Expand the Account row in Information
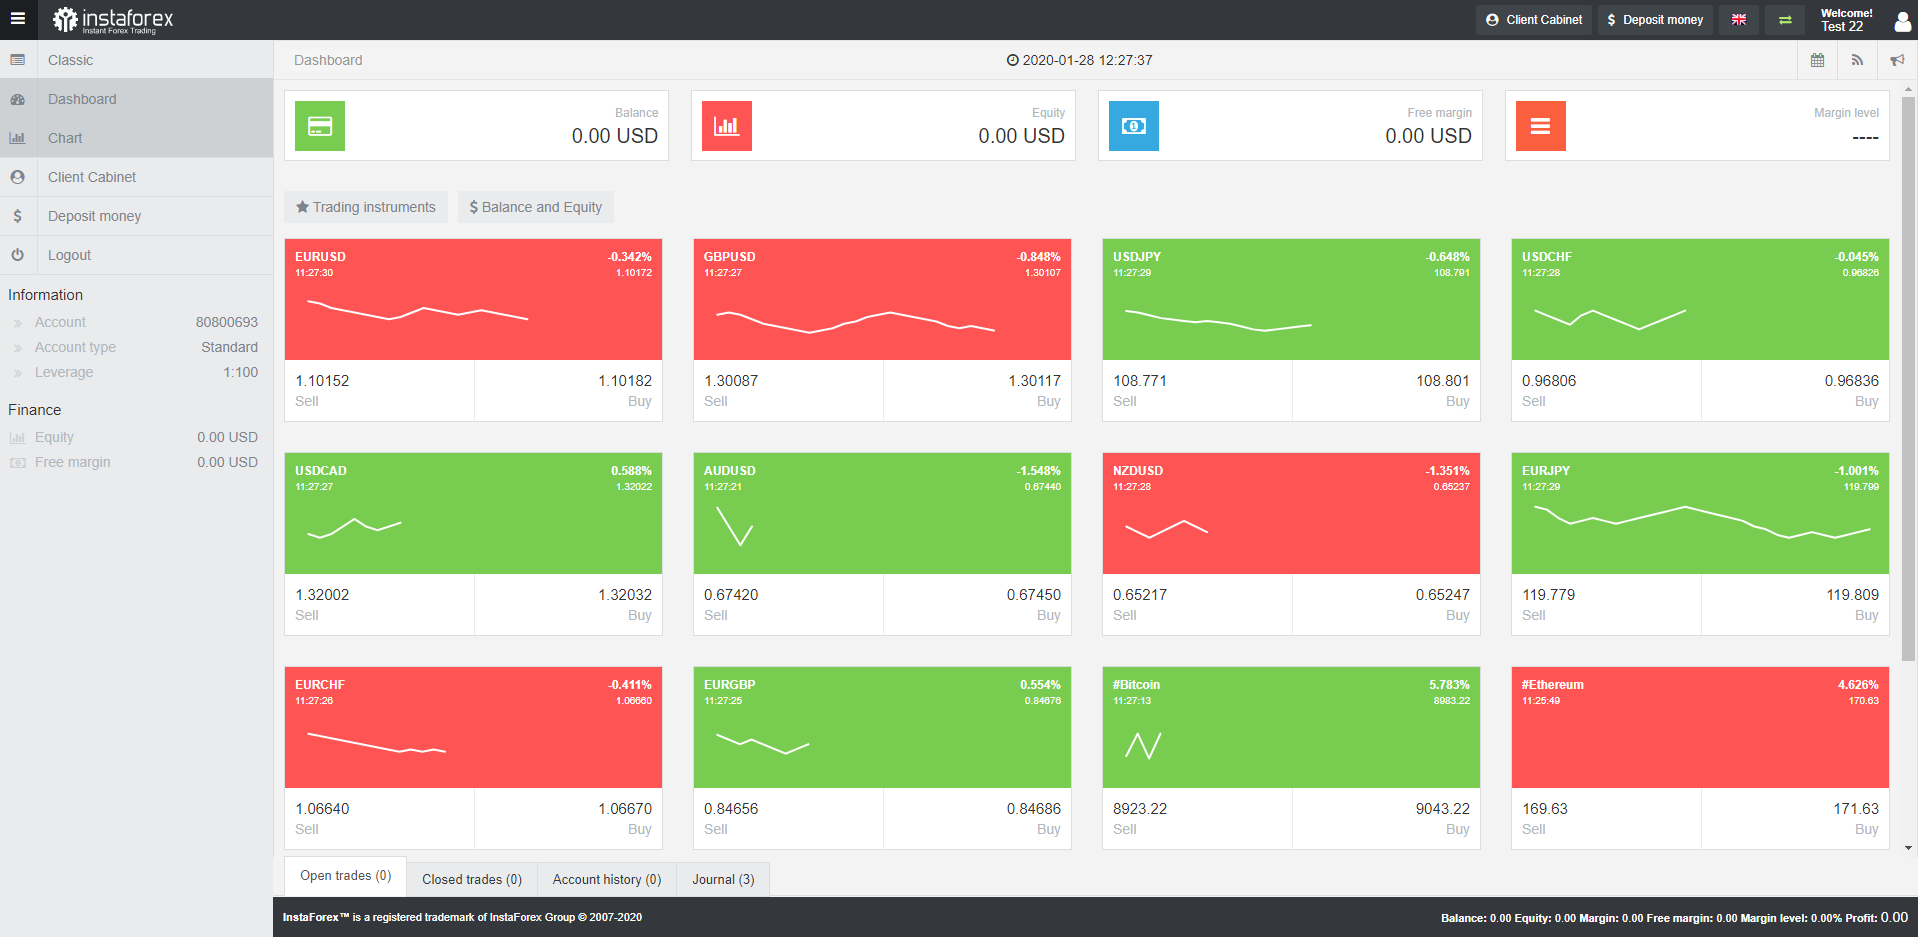This screenshot has height=937, width=1918. pos(60,322)
